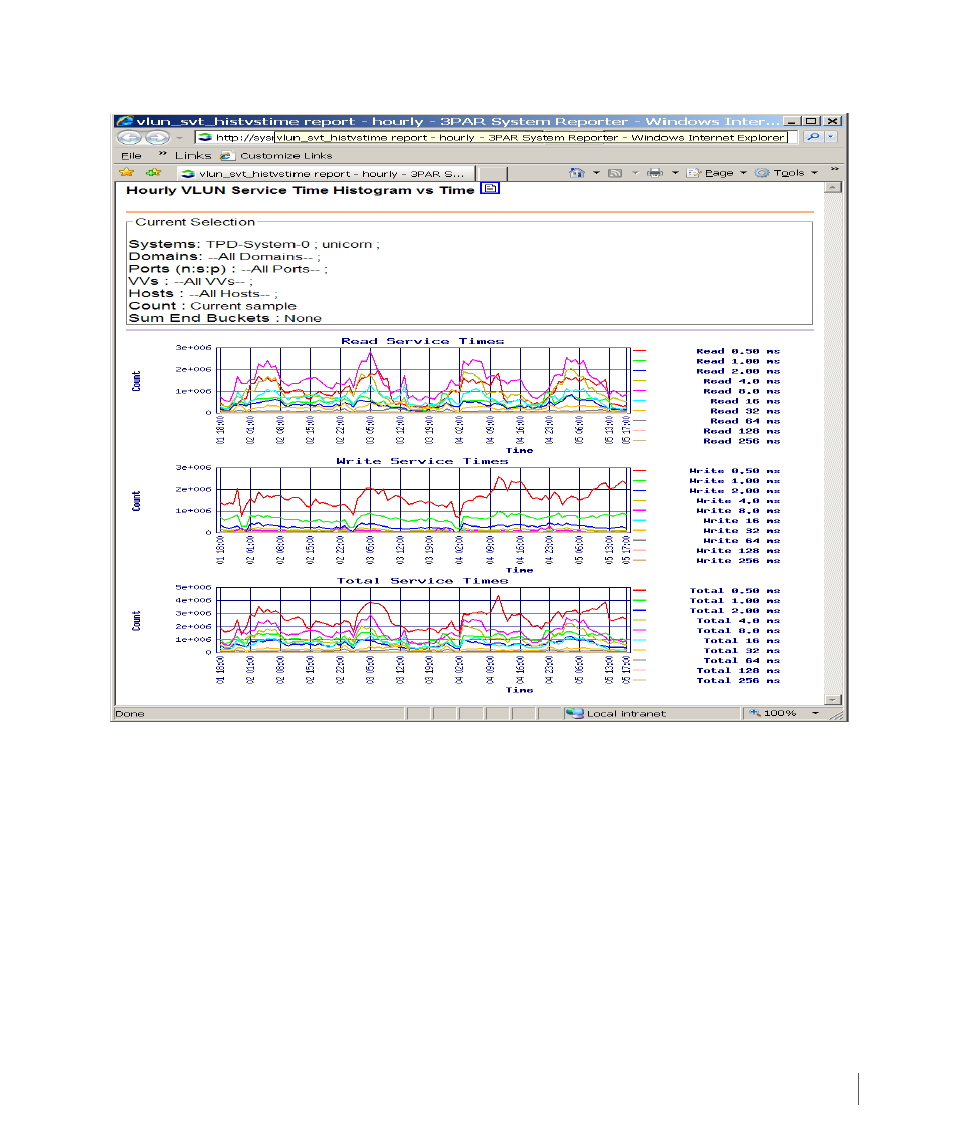Expand the search options dropdown arrow

tap(831, 137)
